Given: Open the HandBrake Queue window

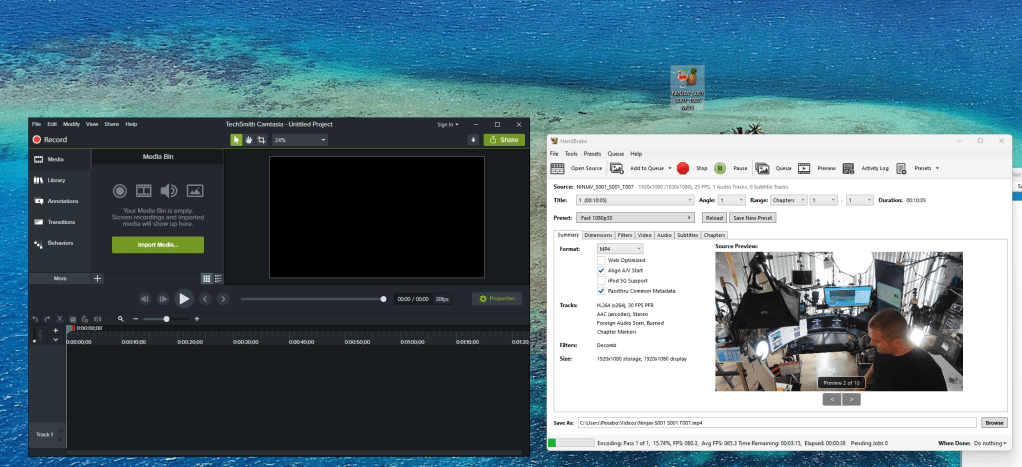Looking at the screenshot, I should coord(773,168).
